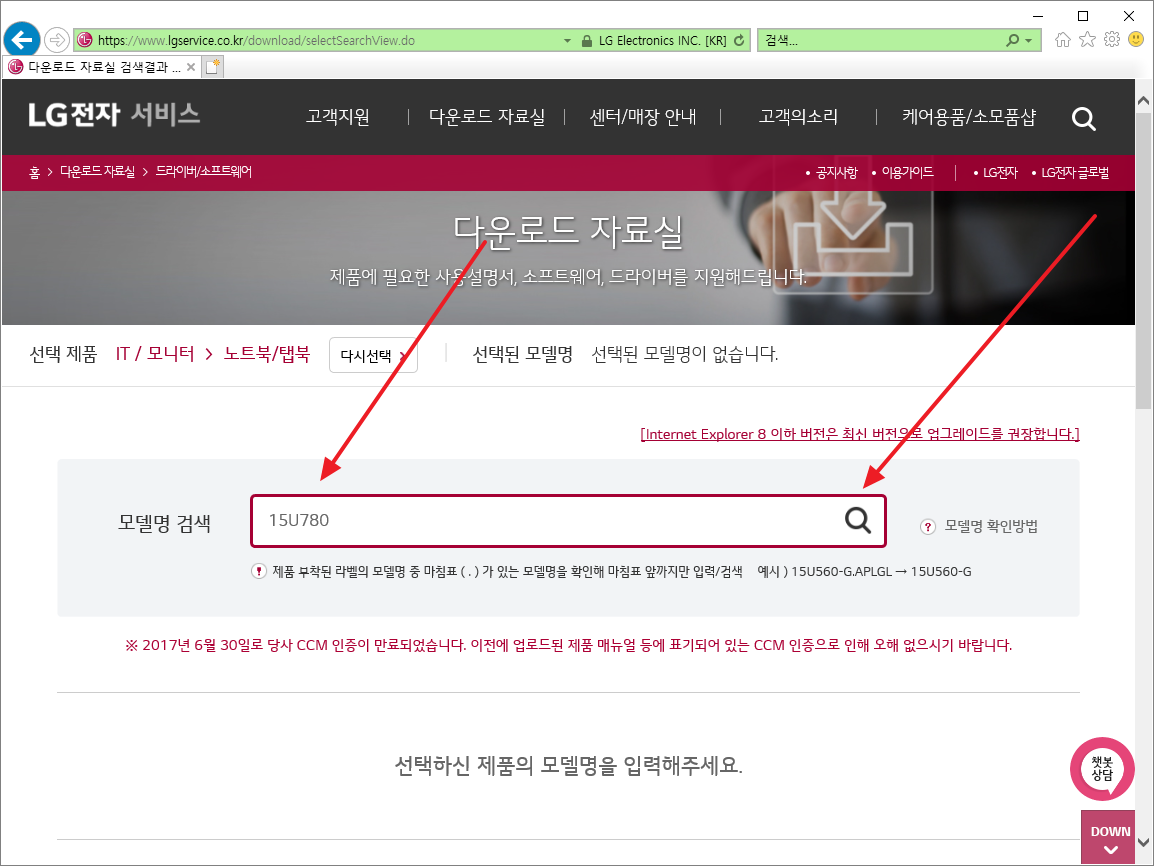
Task: Click the Internet Explorer 8 upgrade notice link
Action: 859,434
